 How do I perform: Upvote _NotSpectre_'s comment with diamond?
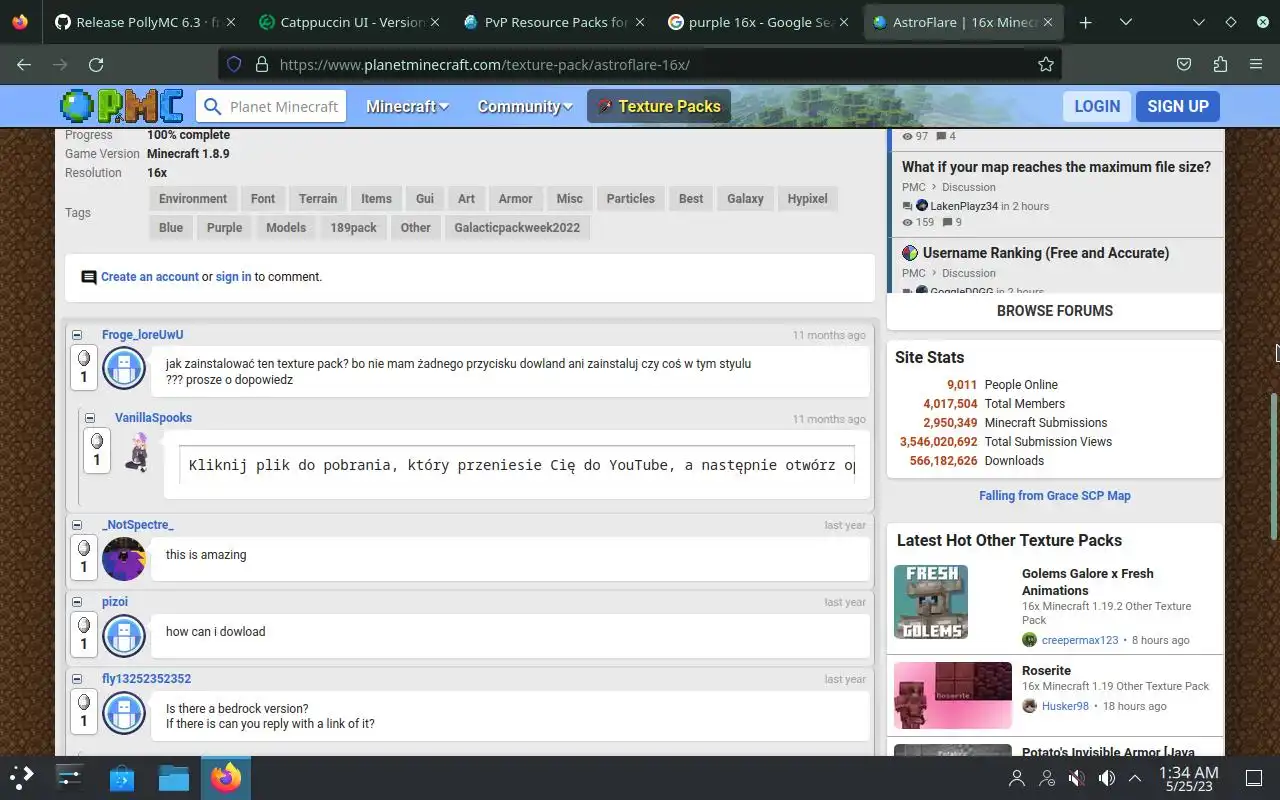coord(84,548)
